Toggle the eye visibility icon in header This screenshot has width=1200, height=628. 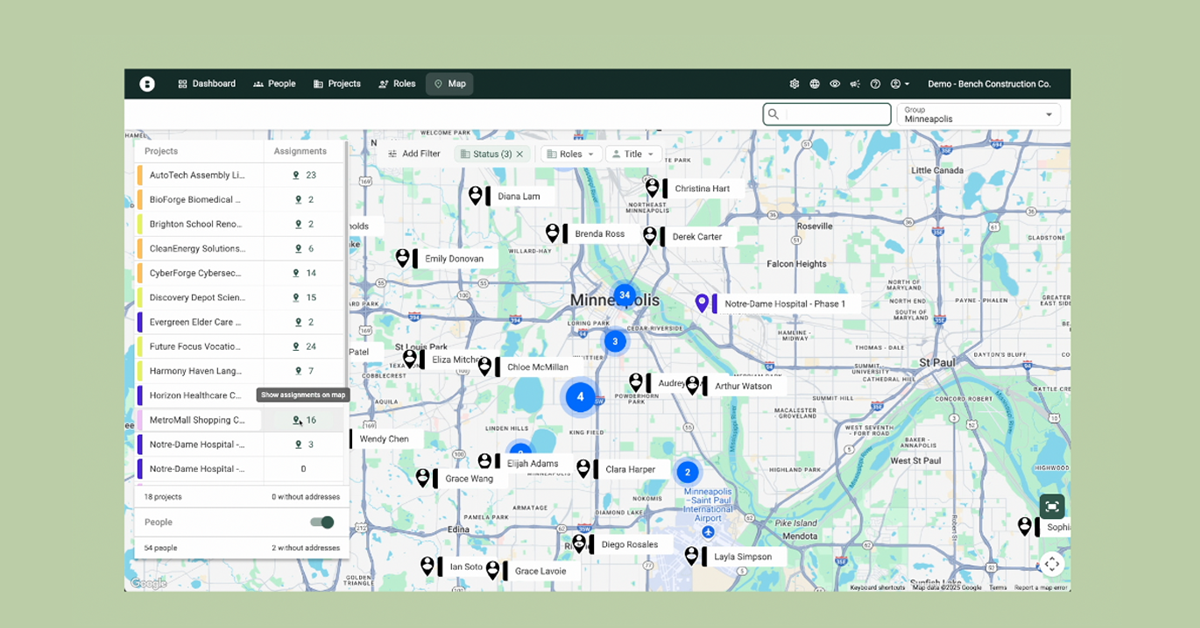[835, 84]
